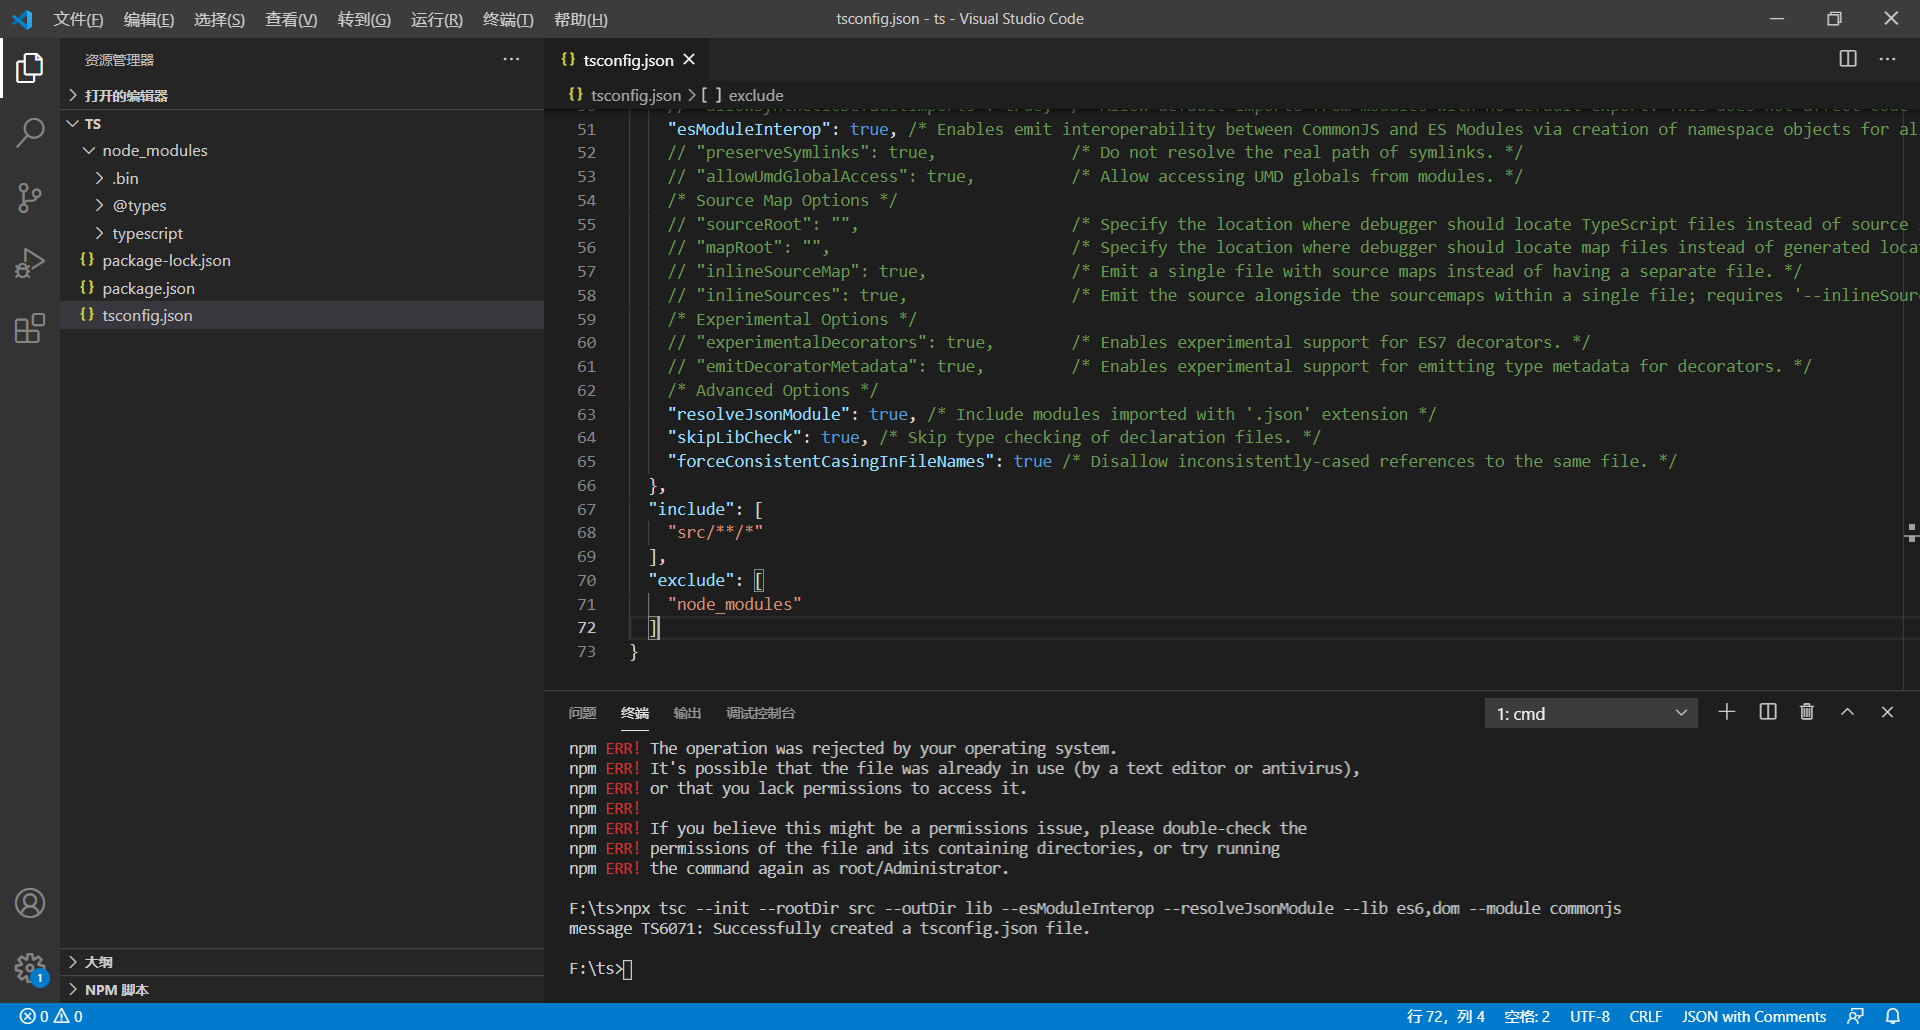The height and width of the screenshot is (1030, 1920).
Task: Click the Accounts icon in activity bar
Action: tap(30, 903)
